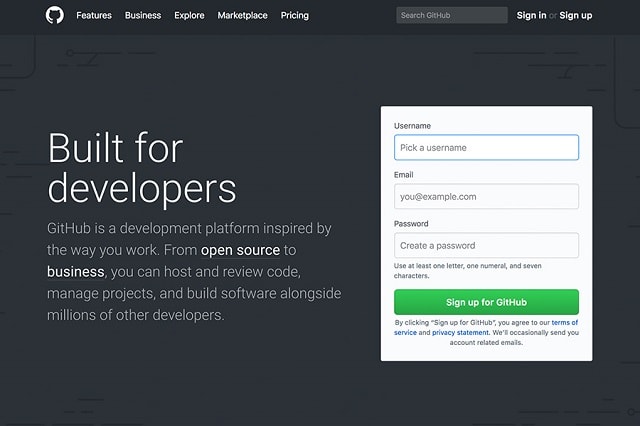This screenshot has height=426, width=640.
Task: Open the privacy statement link
Action: click(460, 333)
